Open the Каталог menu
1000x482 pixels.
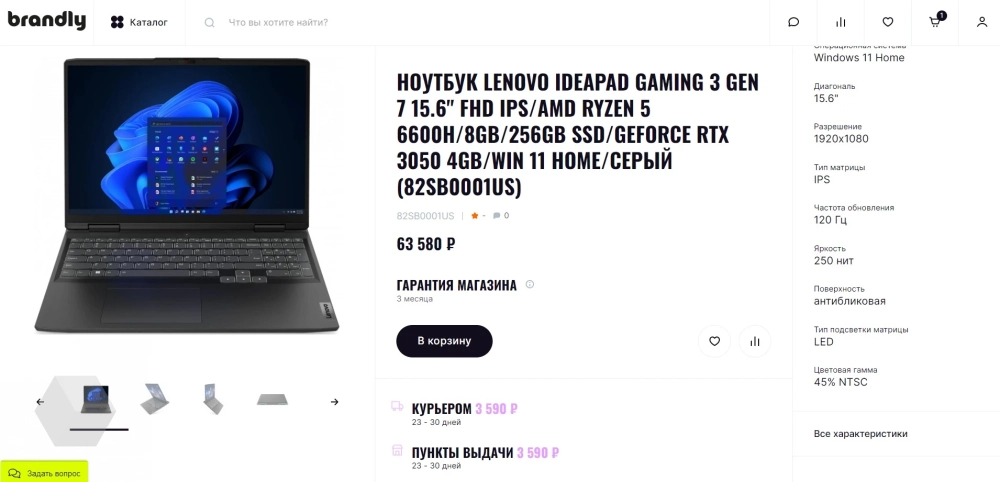139,22
